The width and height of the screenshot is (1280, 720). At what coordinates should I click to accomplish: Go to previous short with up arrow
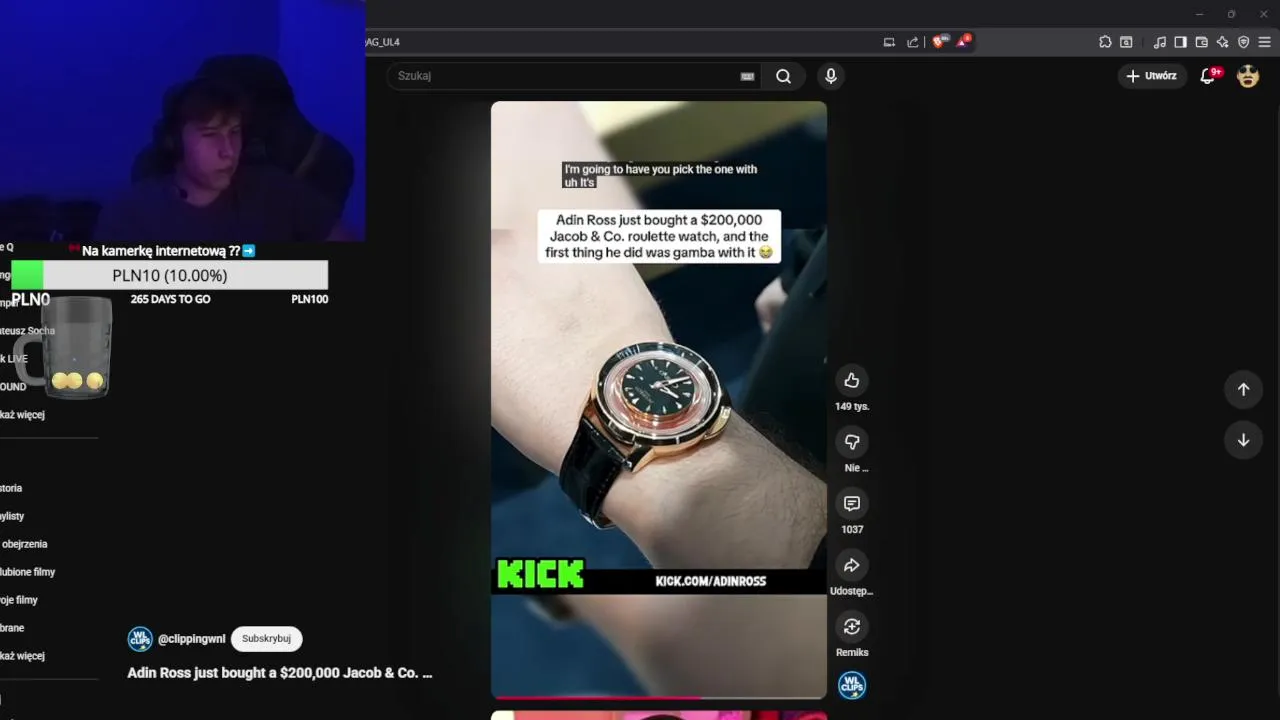[x=1243, y=389]
